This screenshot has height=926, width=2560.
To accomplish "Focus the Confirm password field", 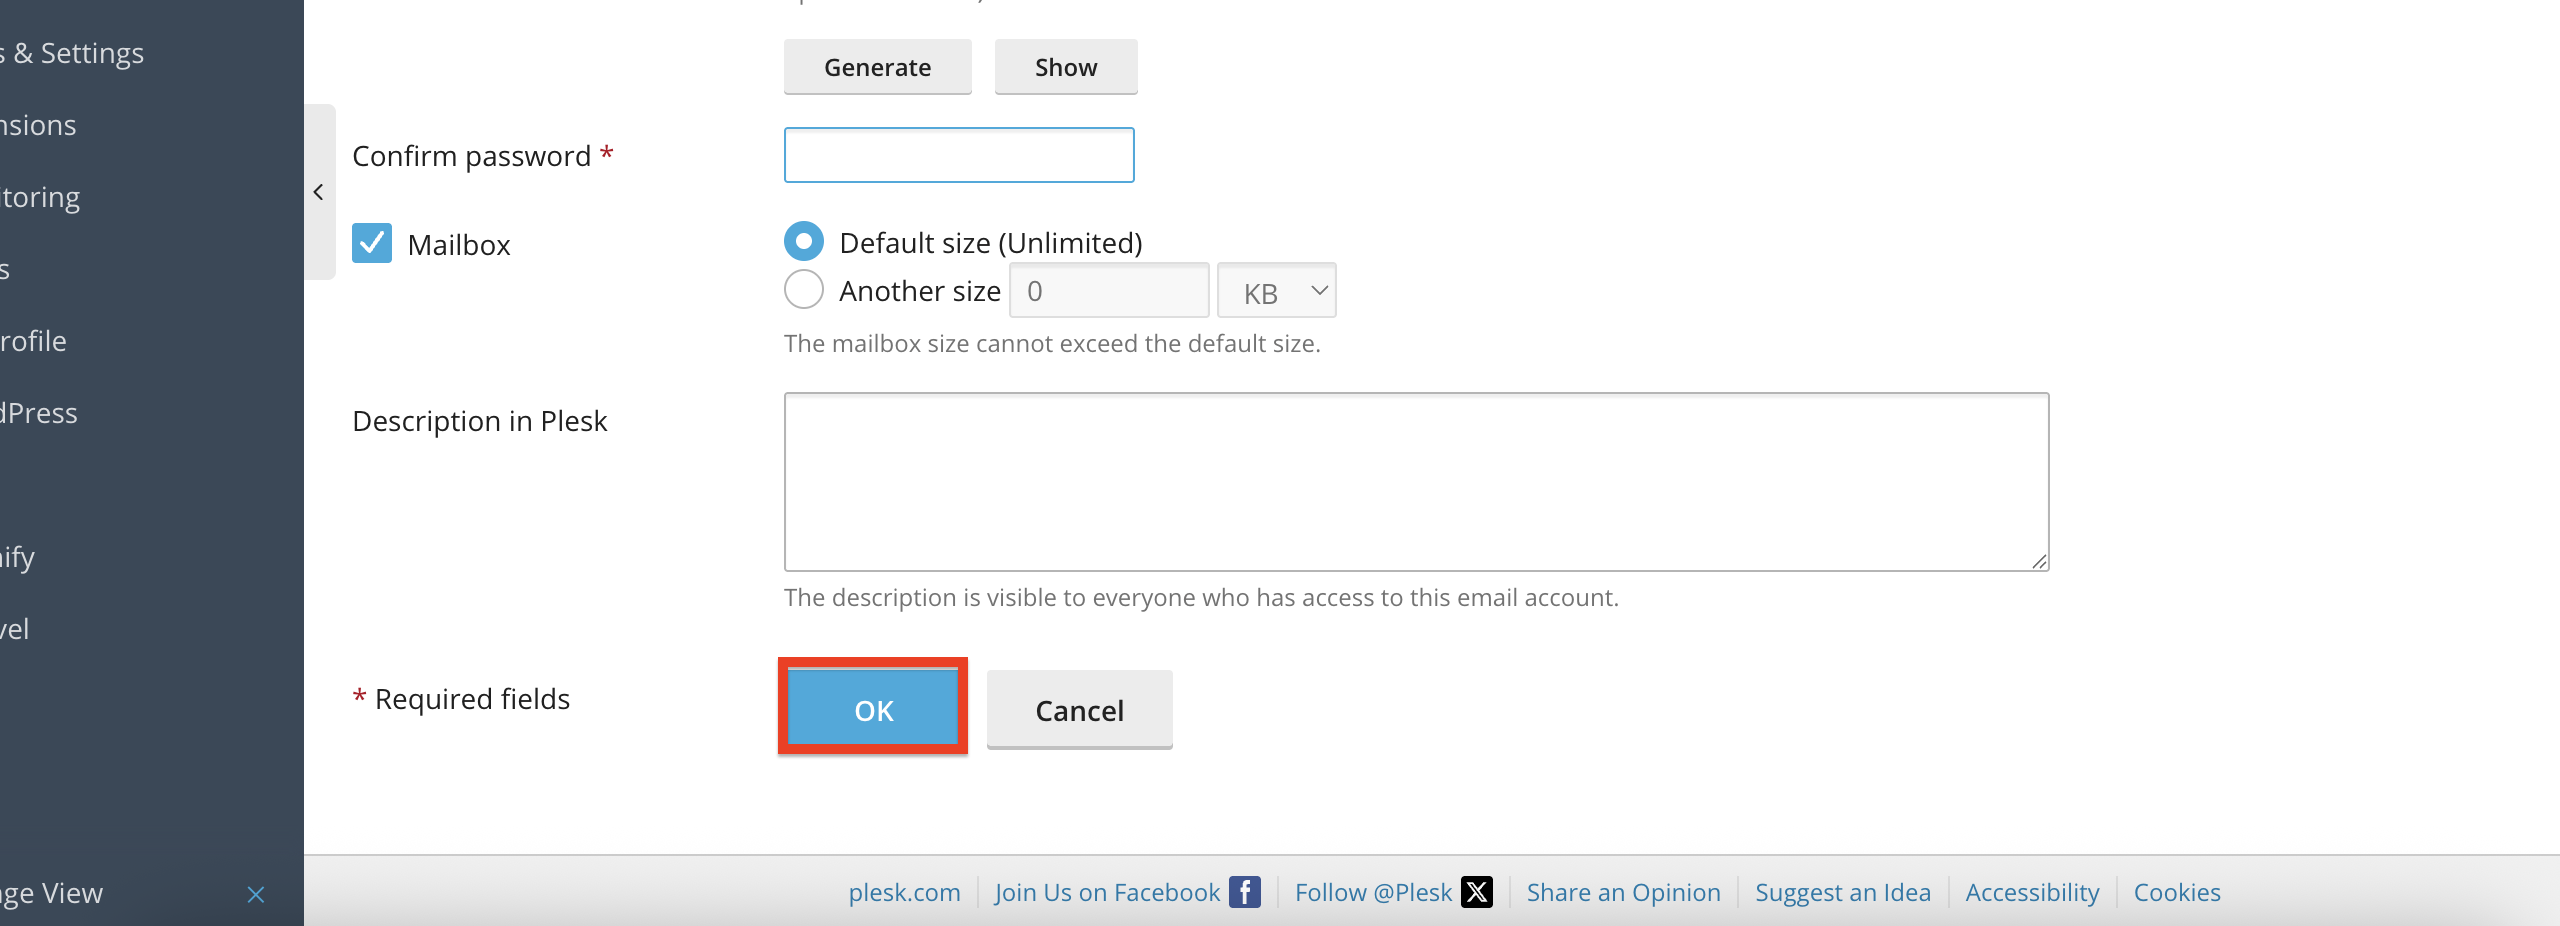I will click(959, 155).
